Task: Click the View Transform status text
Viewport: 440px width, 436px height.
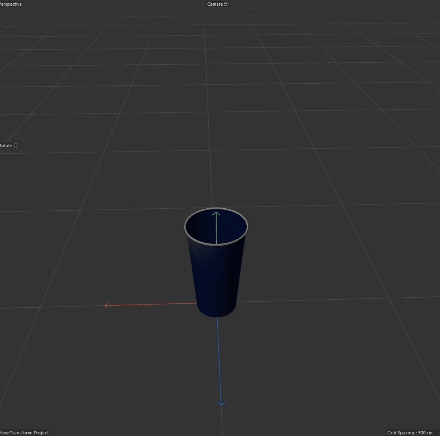Action: tap(24, 432)
